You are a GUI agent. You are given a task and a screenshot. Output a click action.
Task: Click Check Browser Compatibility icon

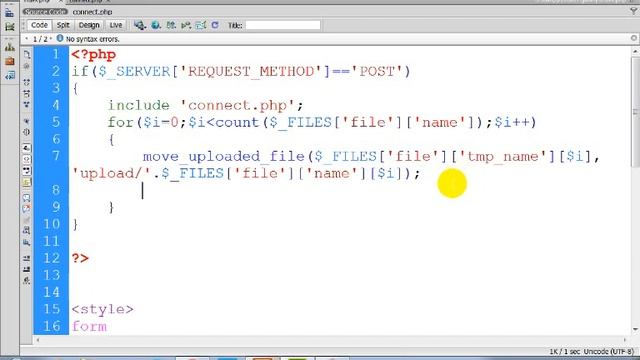pyautogui.click(x=200, y=25)
